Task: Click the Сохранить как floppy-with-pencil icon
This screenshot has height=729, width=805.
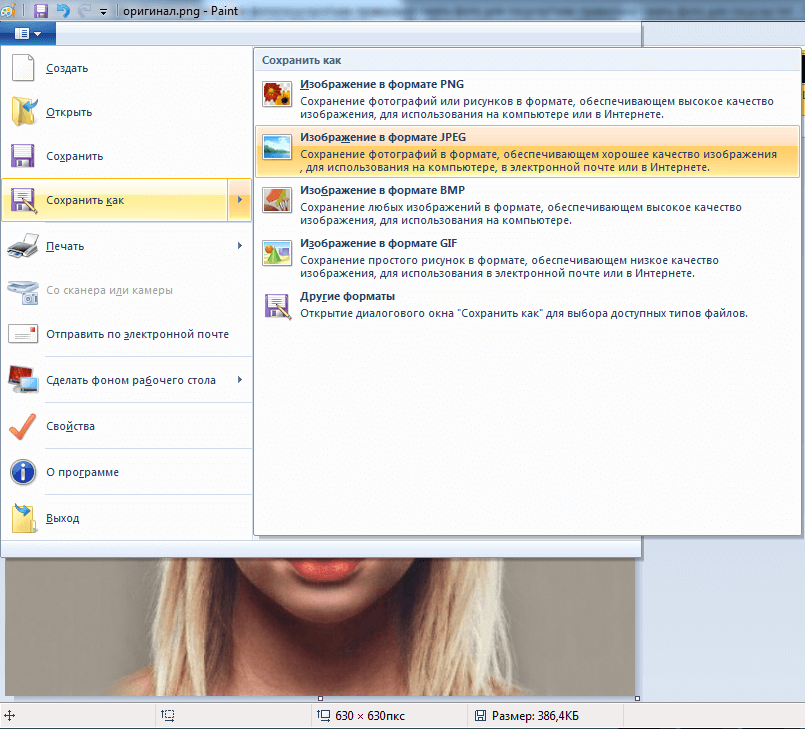Action: pos(23,200)
